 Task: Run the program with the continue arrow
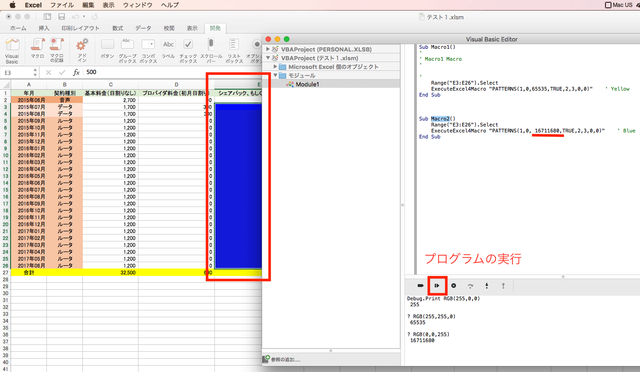[437, 285]
